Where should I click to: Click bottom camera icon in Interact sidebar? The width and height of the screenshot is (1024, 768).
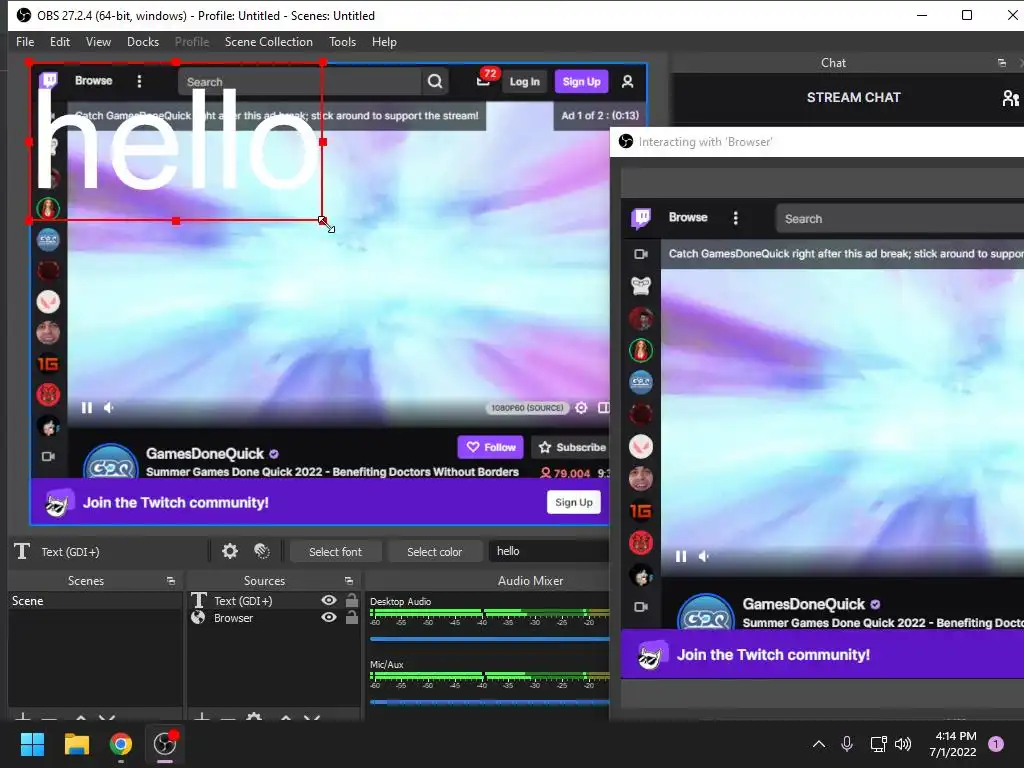click(x=641, y=607)
